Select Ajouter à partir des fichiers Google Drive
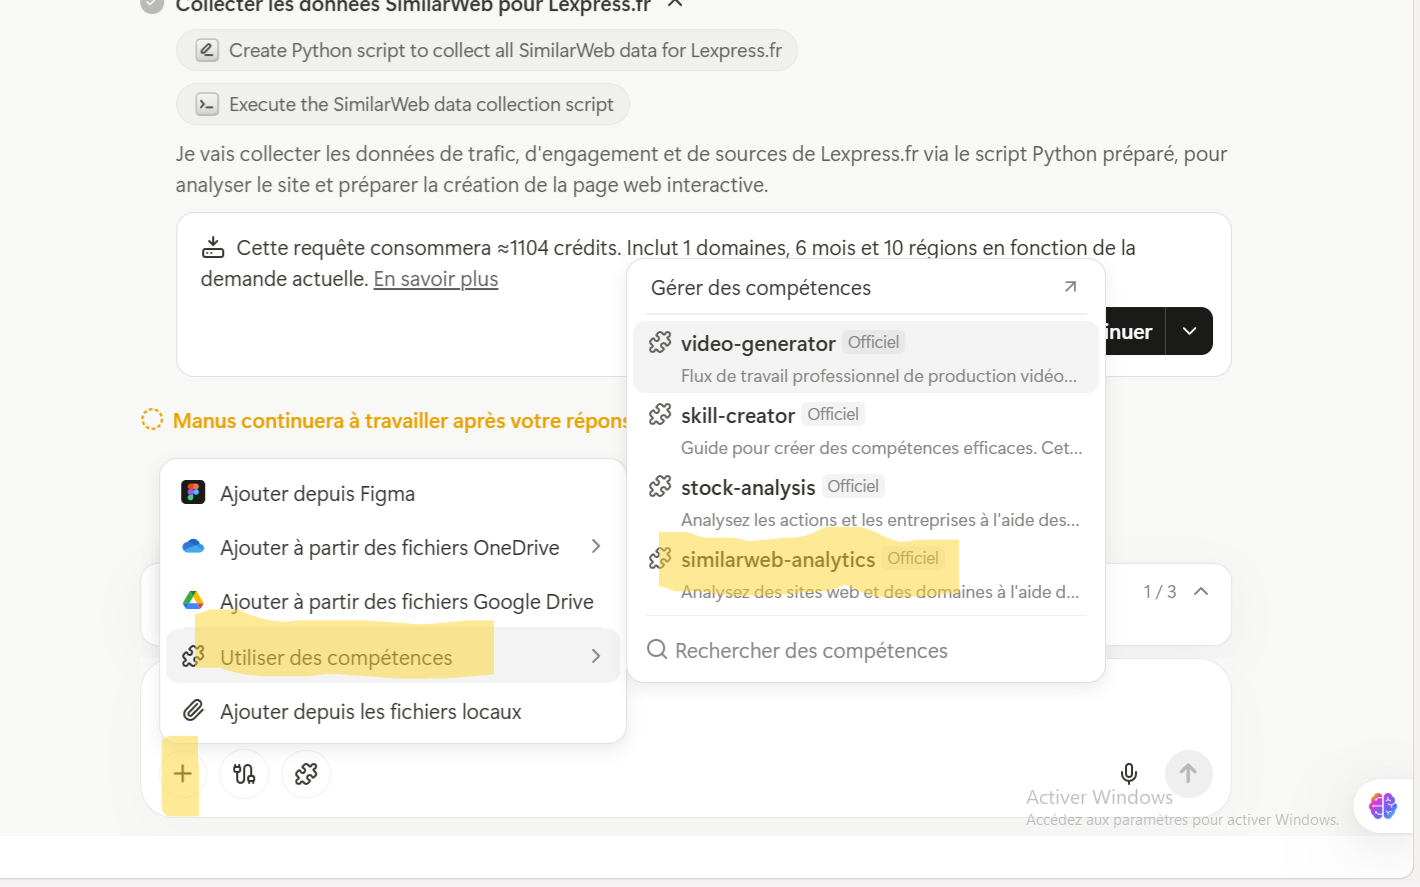 (406, 602)
